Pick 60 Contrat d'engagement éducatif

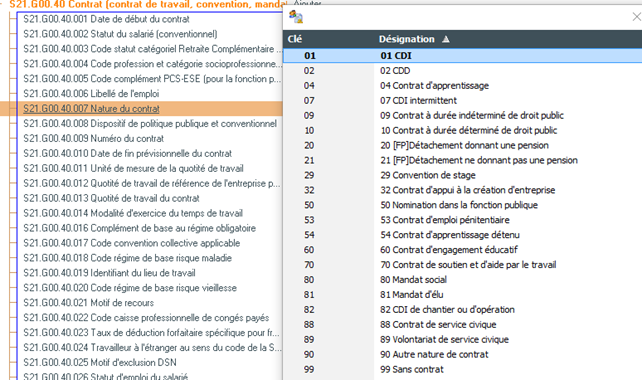click(x=448, y=250)
